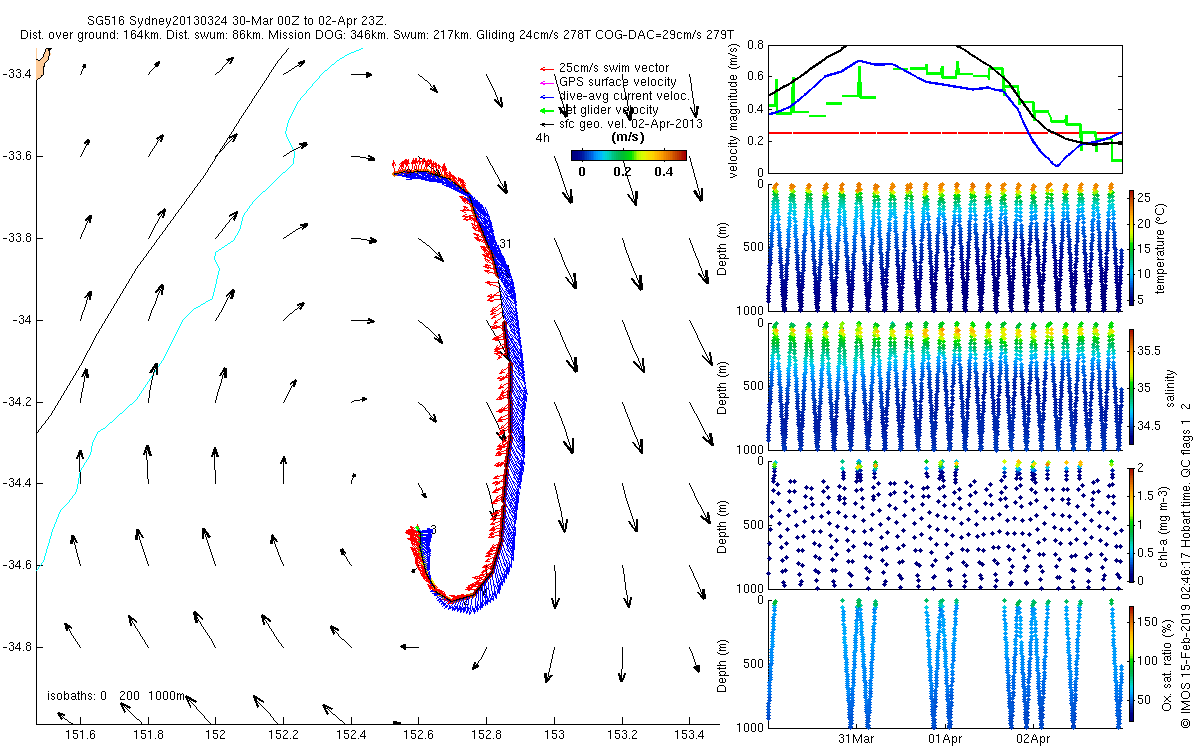
Task: Click the '152.2' longitude tick label
Action: tap(283, 735)
